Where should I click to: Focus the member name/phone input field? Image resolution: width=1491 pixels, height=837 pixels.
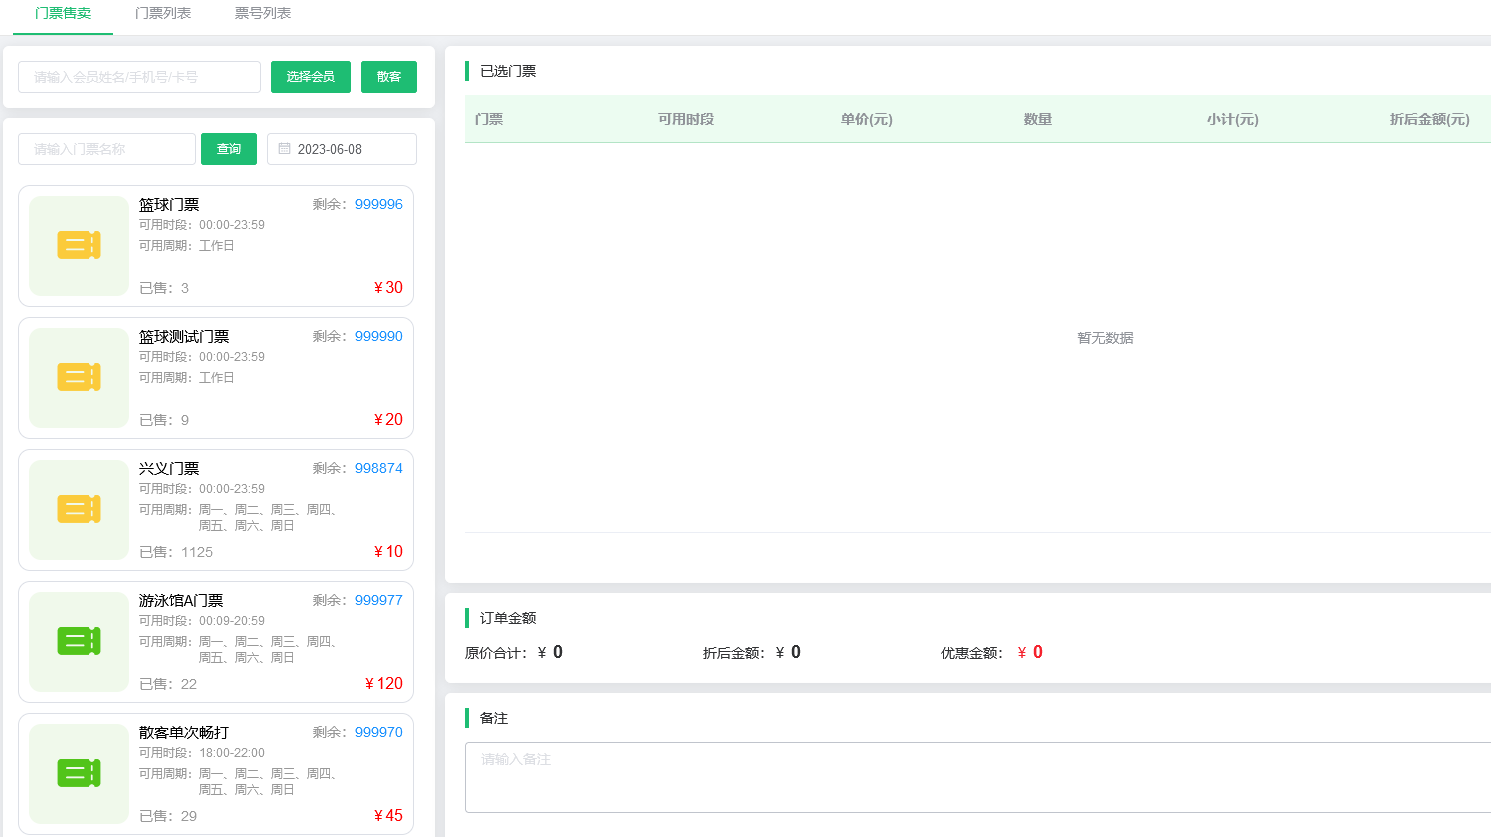click(139, 77)
